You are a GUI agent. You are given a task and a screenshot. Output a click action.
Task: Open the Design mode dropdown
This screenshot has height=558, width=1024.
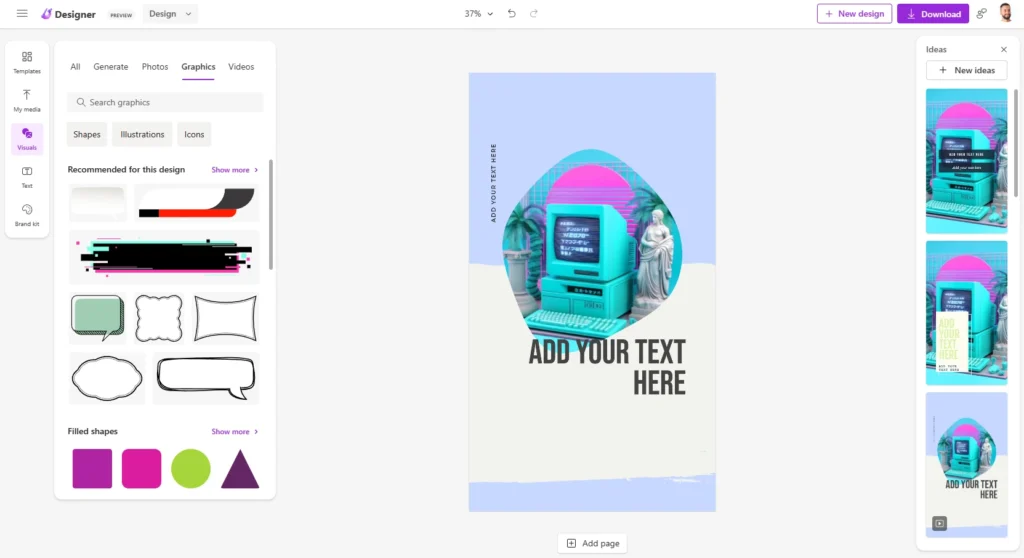click(x=170, y=14)
